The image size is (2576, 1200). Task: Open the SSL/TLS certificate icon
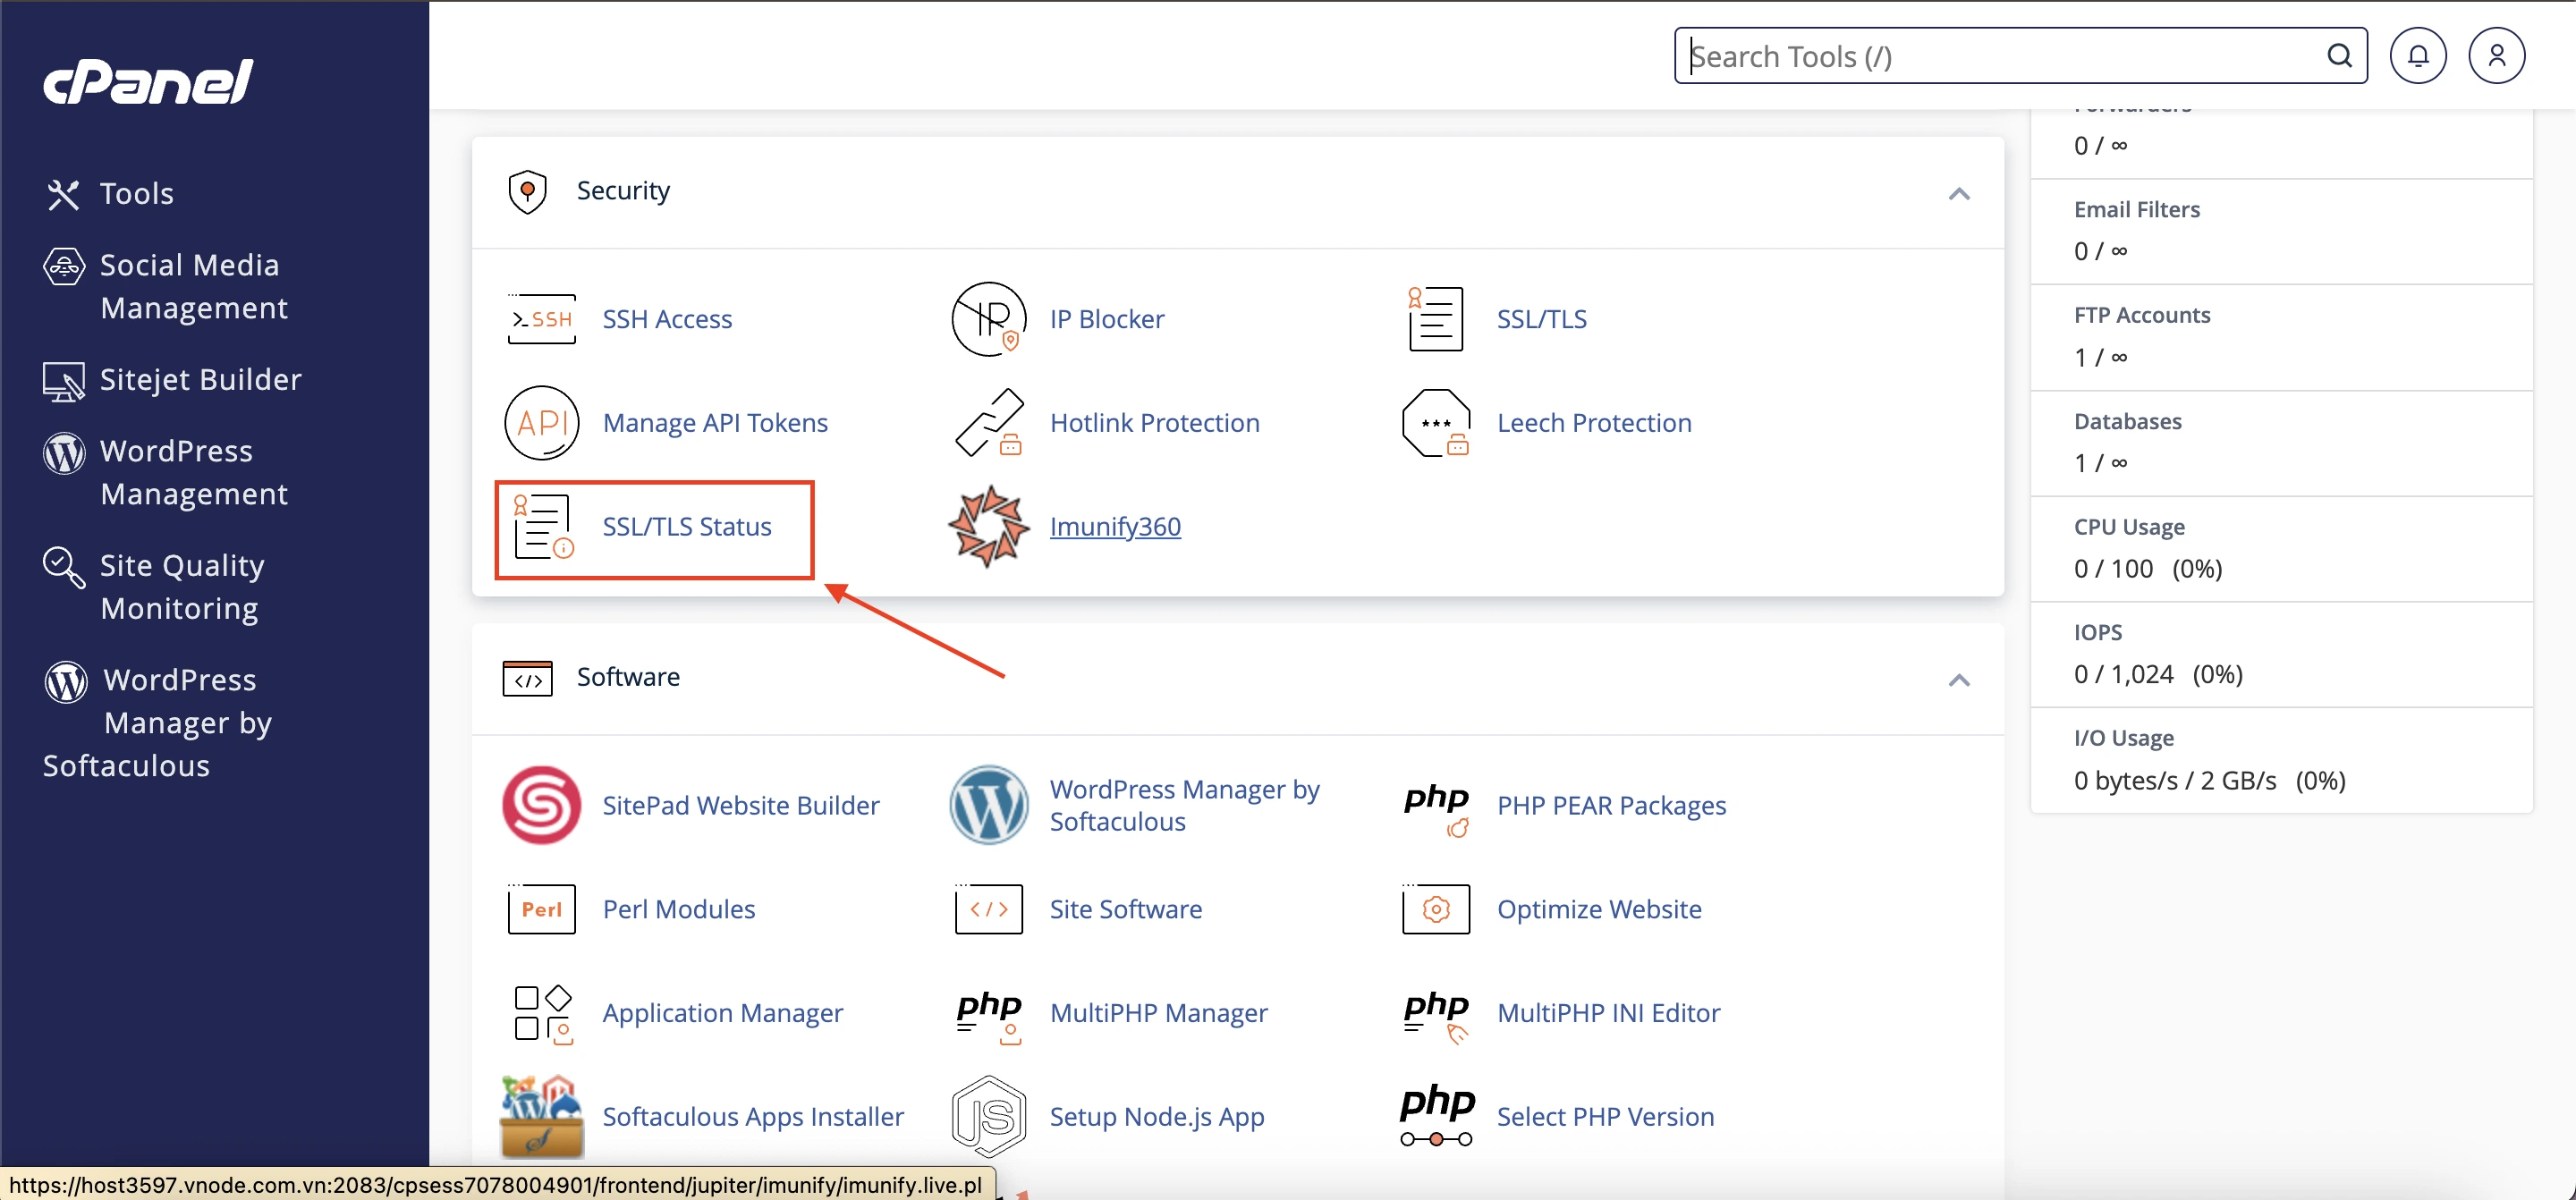[1435, 319]
